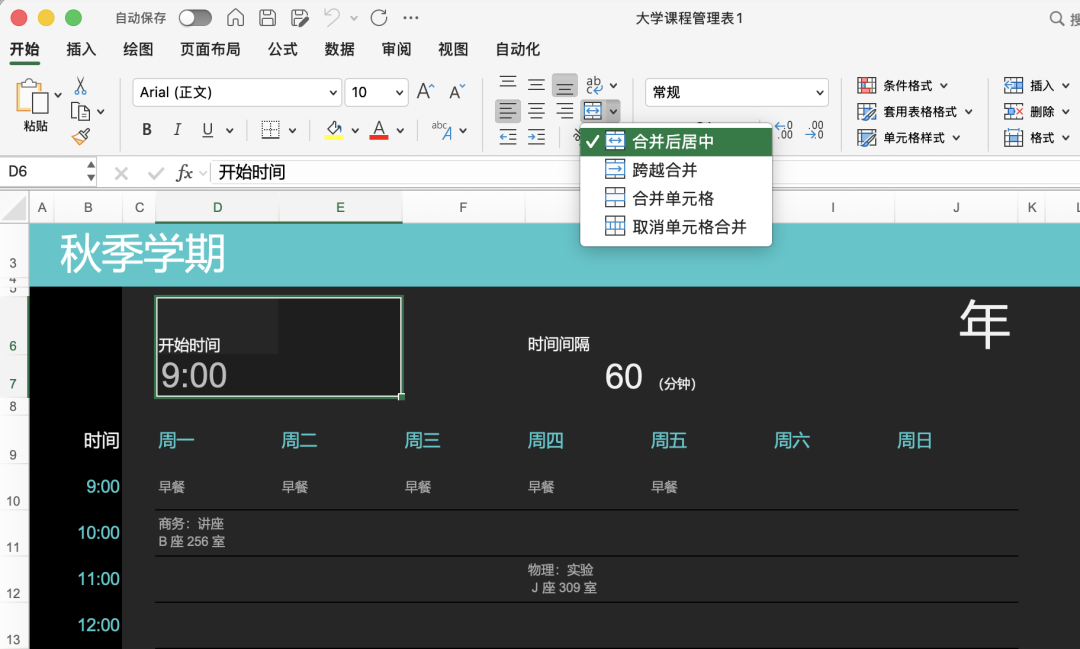Click the Home icon in the title bar
This screenshot has height=649, width=1080.
[236, 18]
